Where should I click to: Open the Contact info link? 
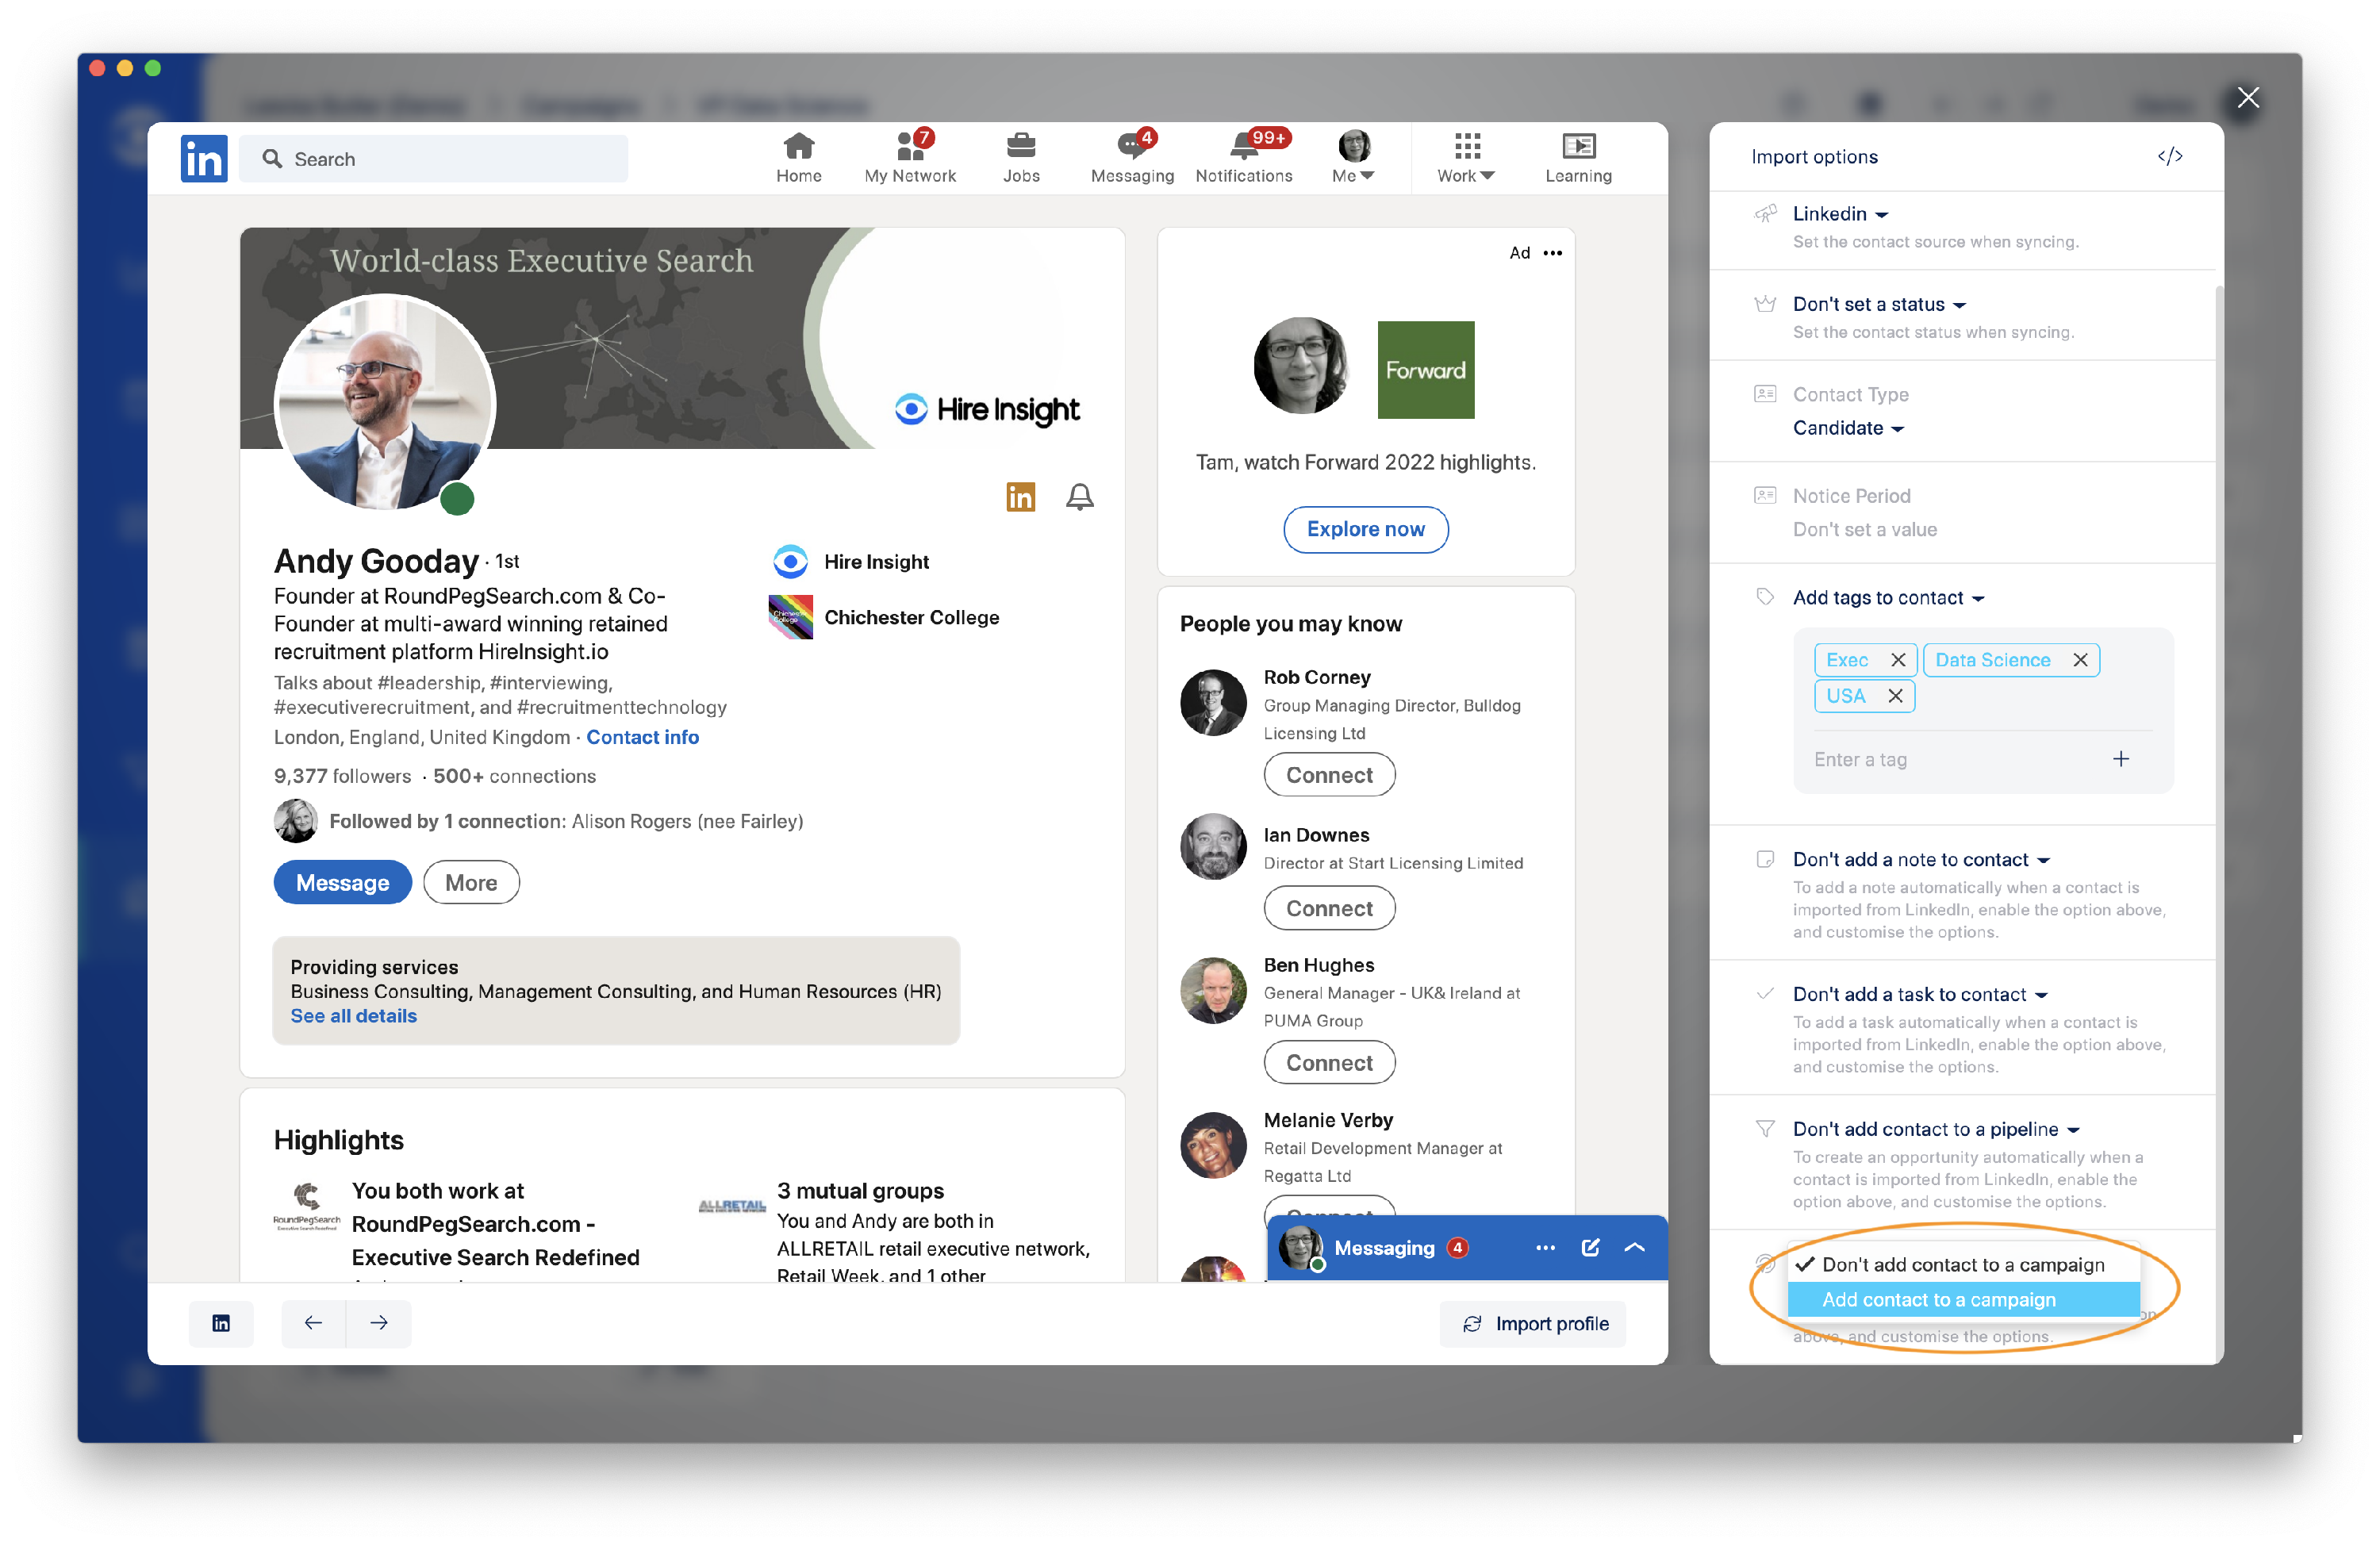642,737
